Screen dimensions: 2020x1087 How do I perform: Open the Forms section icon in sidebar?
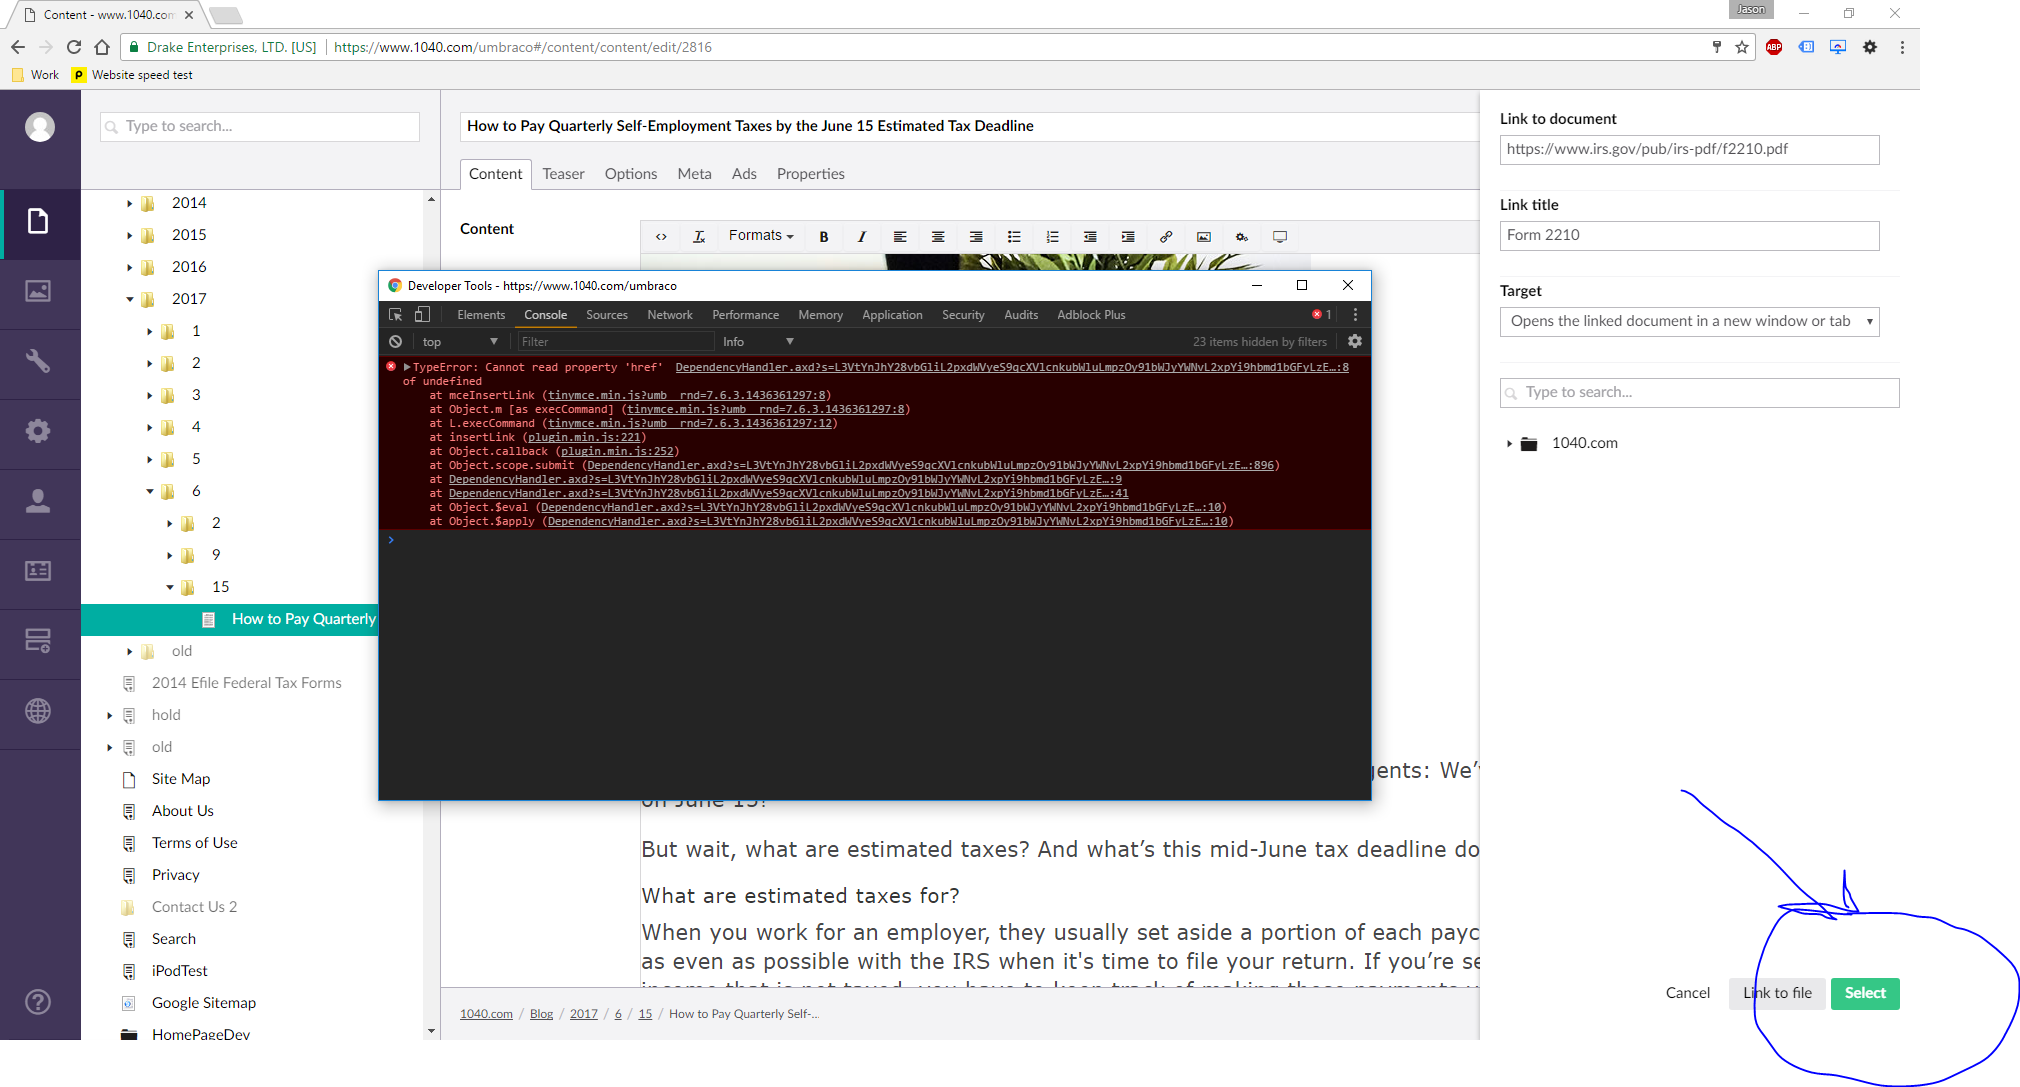coord(38,641)
